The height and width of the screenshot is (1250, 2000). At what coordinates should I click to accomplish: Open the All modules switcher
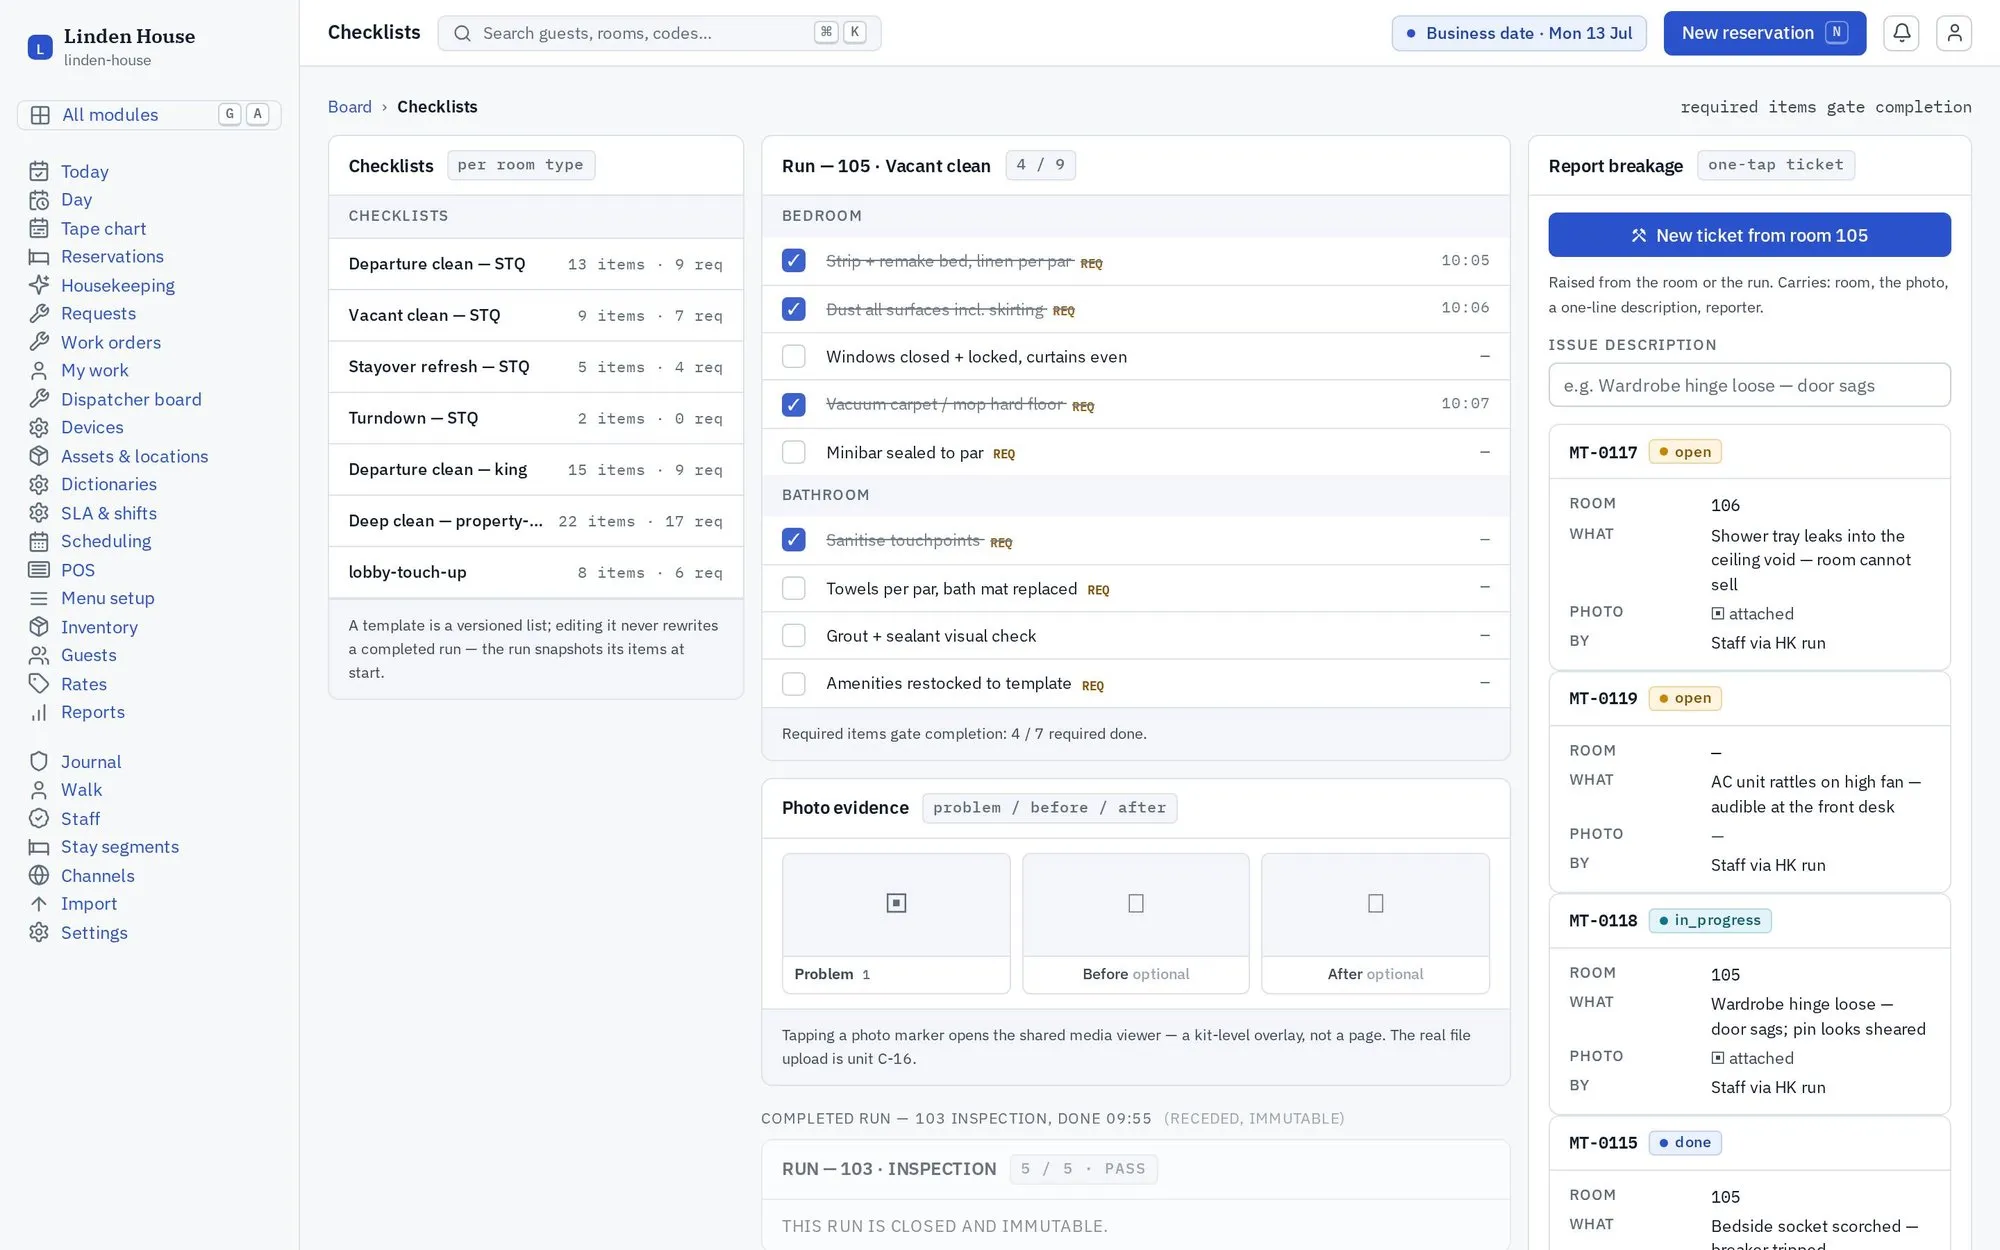(x=149, y=114)
